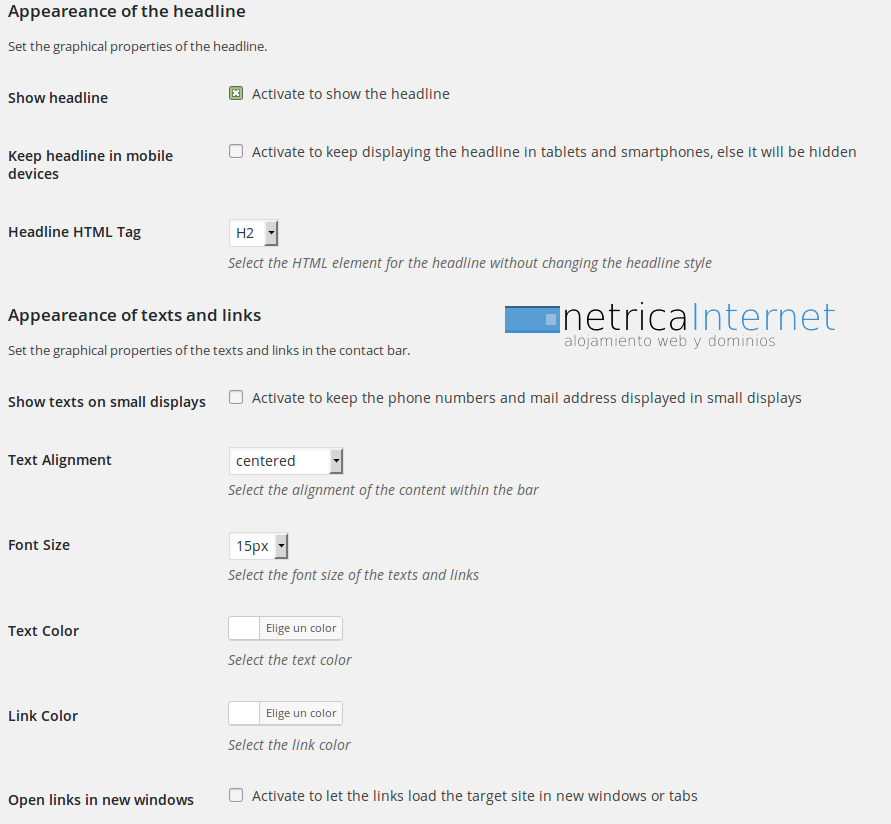
Task: Enable Open links in new windows checkbox
Action: 236,795
